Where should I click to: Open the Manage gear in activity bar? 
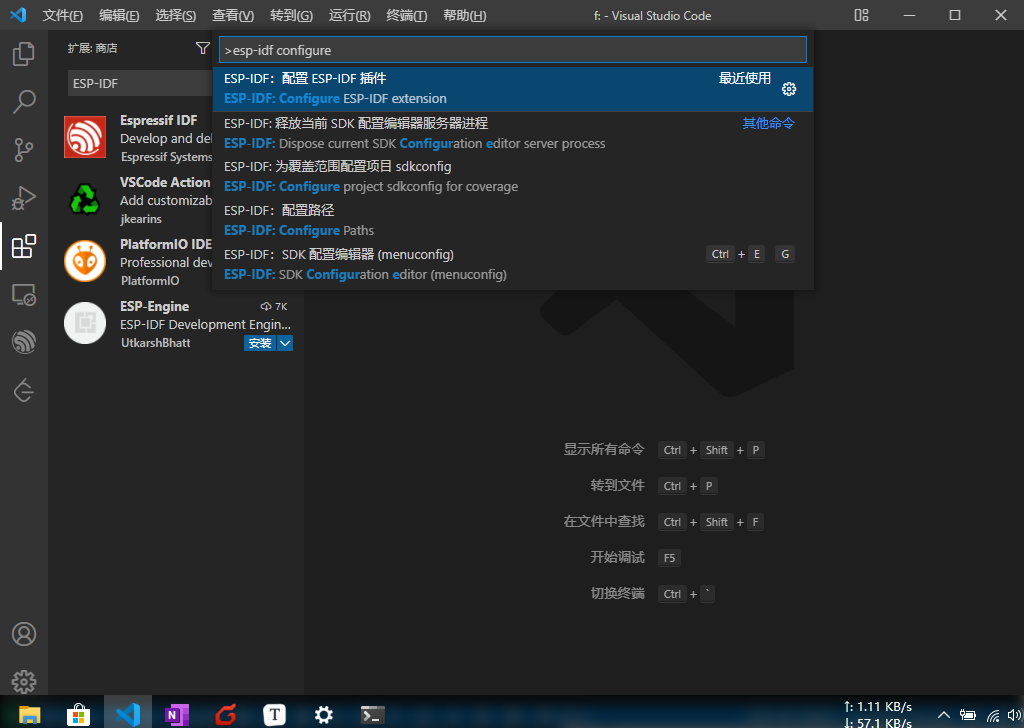pyautogui.click(x=24, y=682)
